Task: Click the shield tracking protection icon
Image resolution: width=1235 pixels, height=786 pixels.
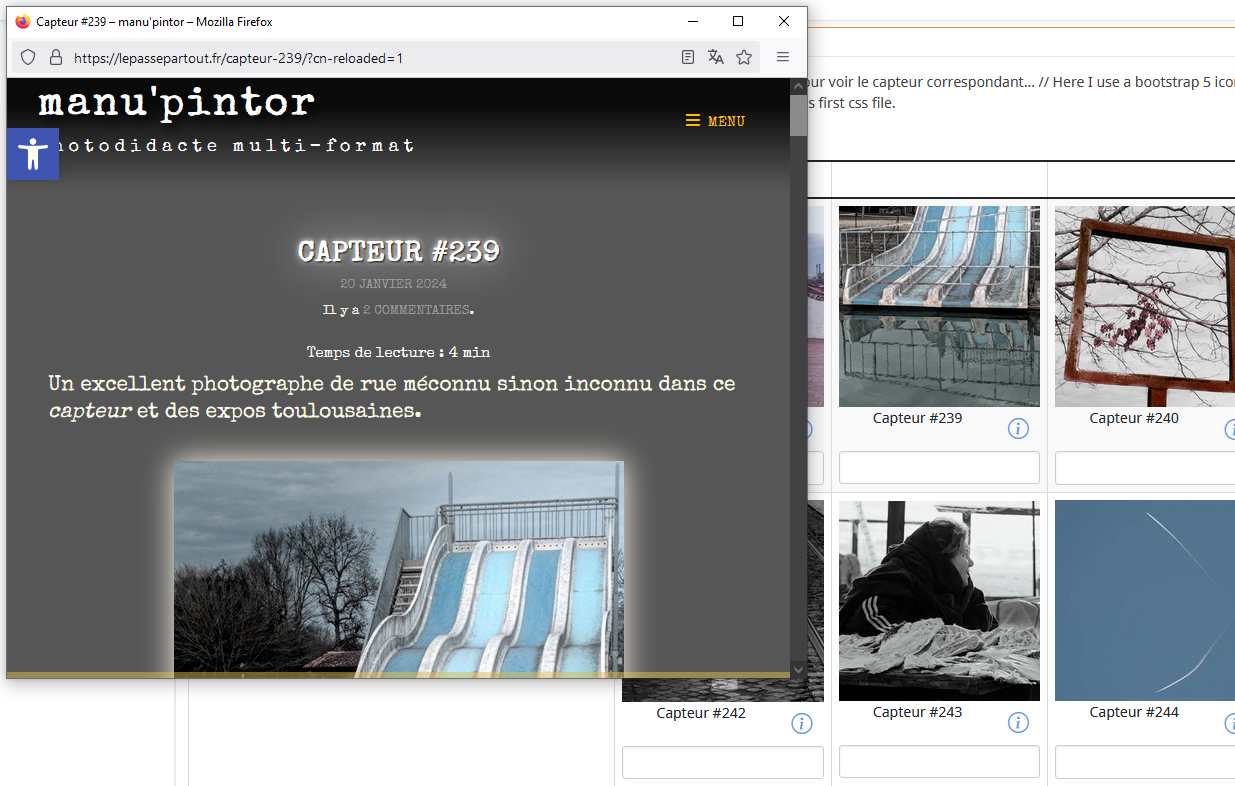Action: [29, 58]
